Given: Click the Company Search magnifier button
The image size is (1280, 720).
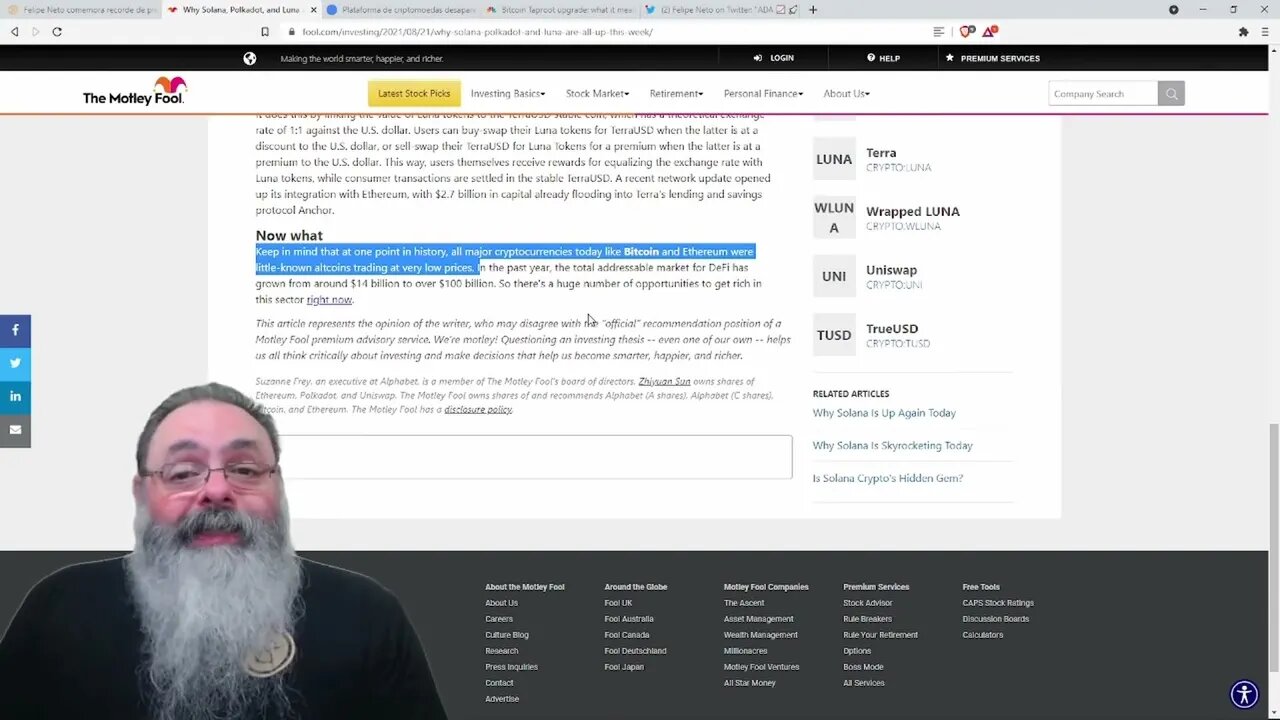Looking at the screenshot, I should pyautogui.click(x=1171, y=94).
